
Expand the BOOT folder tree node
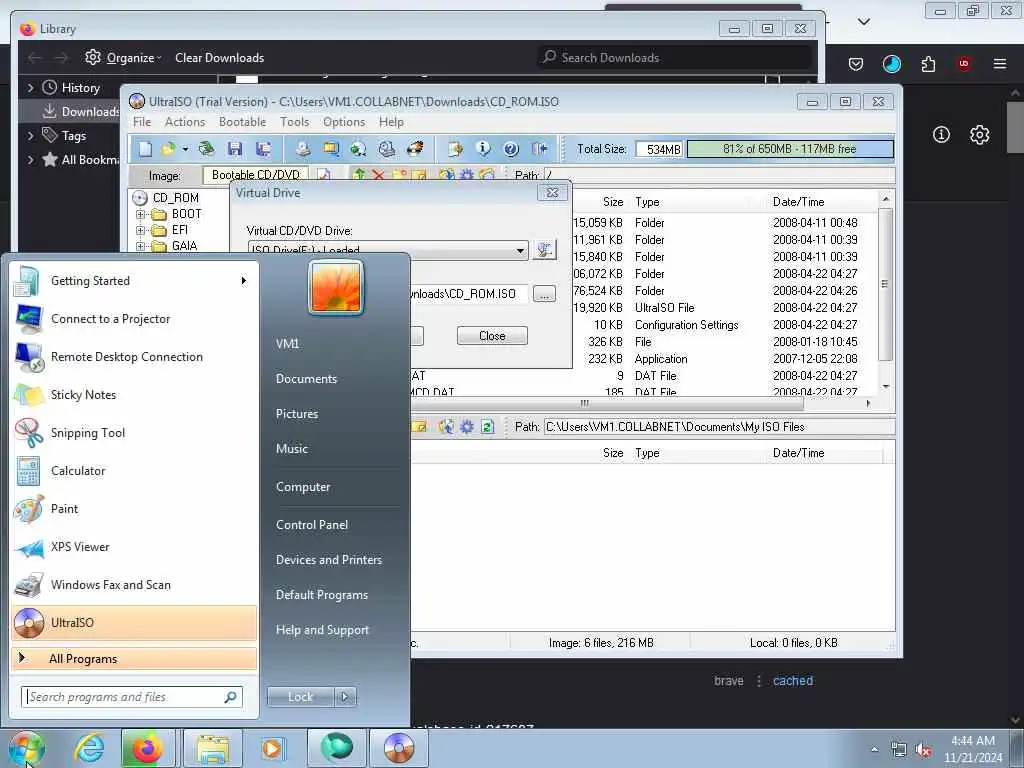tap(140, 214)
